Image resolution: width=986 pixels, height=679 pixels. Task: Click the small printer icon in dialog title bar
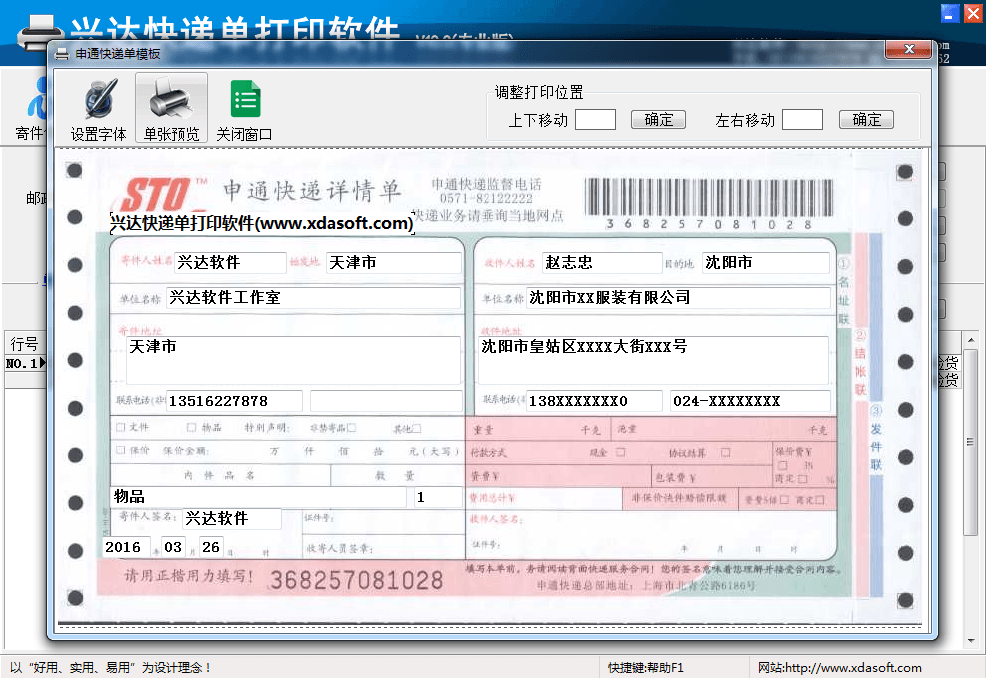(62, 53)
